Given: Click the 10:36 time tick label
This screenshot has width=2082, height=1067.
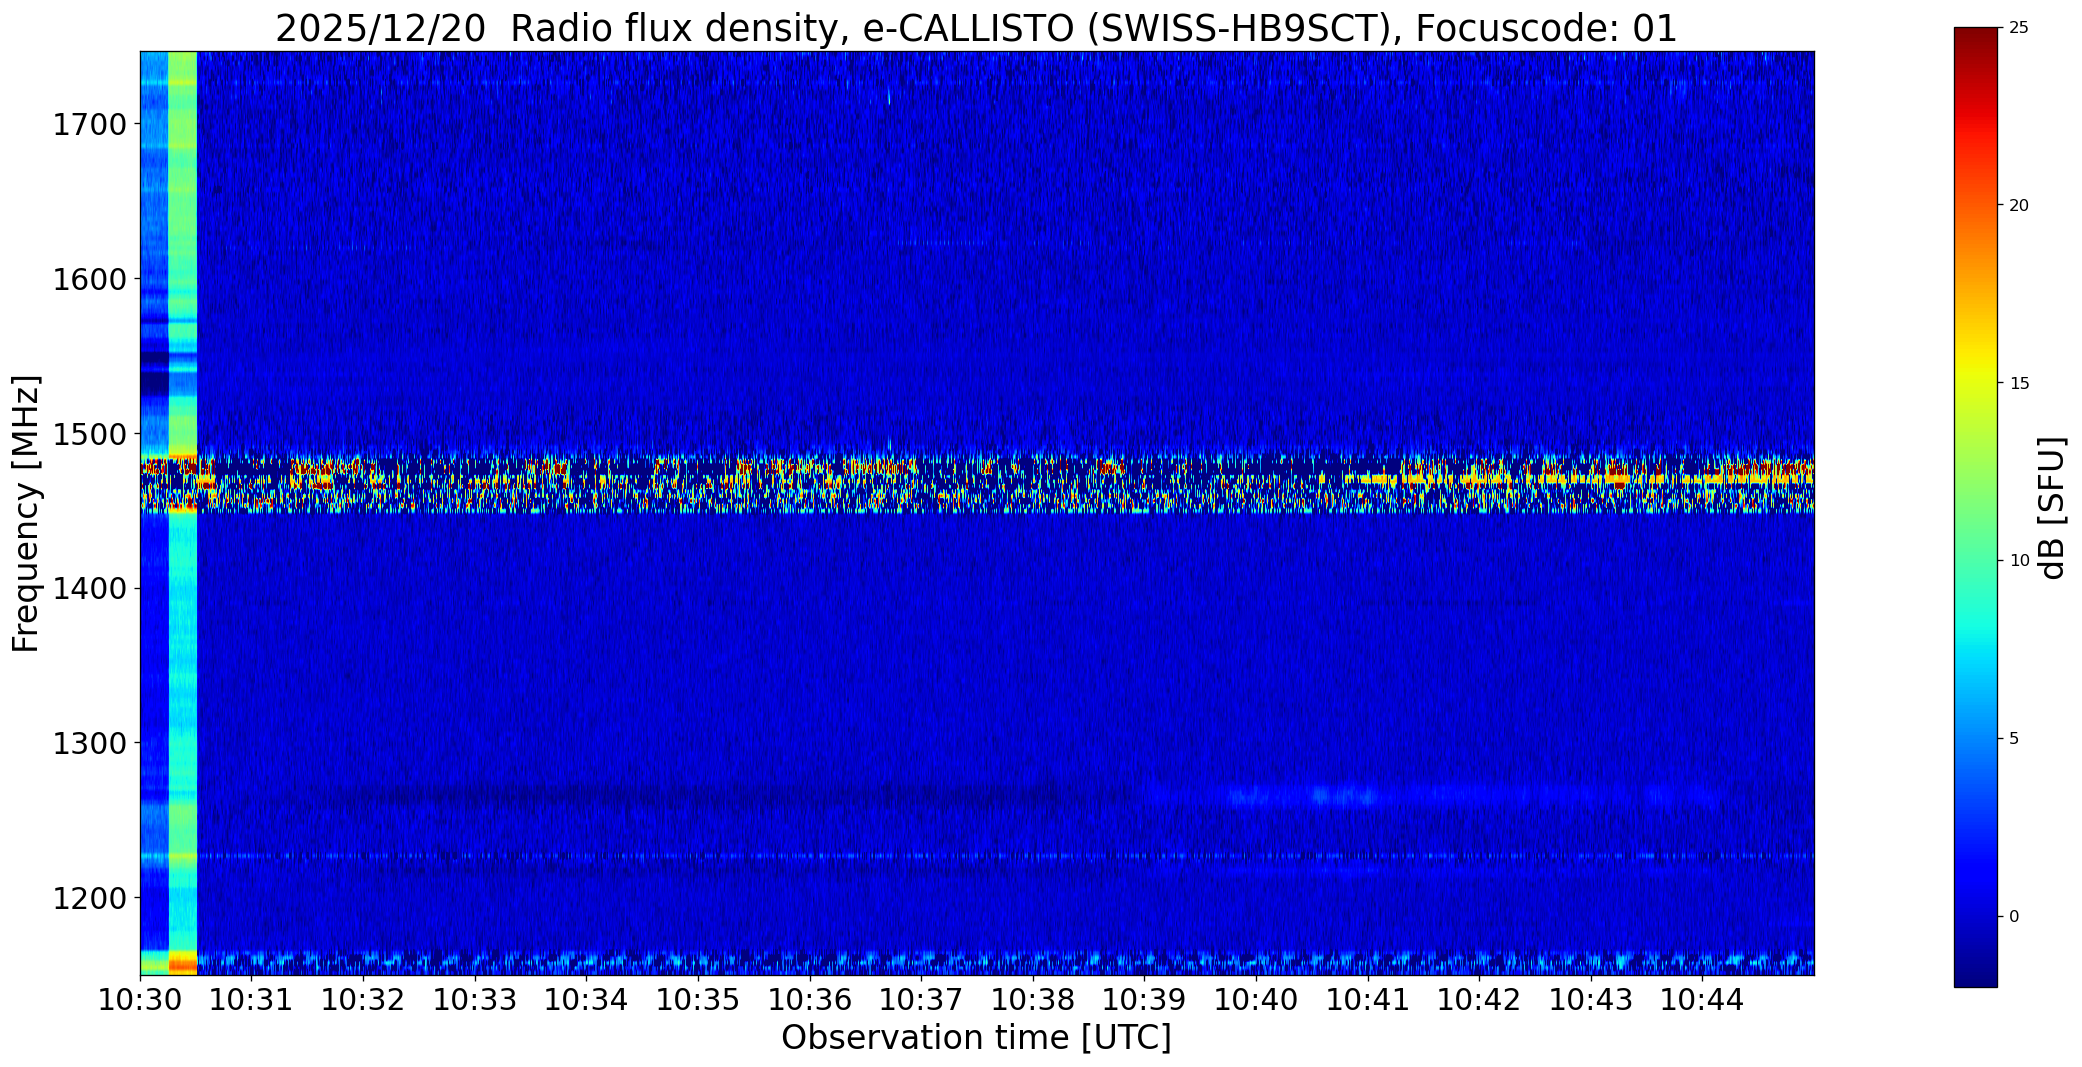Looking at the screenshot, I should tap(810, 999).
